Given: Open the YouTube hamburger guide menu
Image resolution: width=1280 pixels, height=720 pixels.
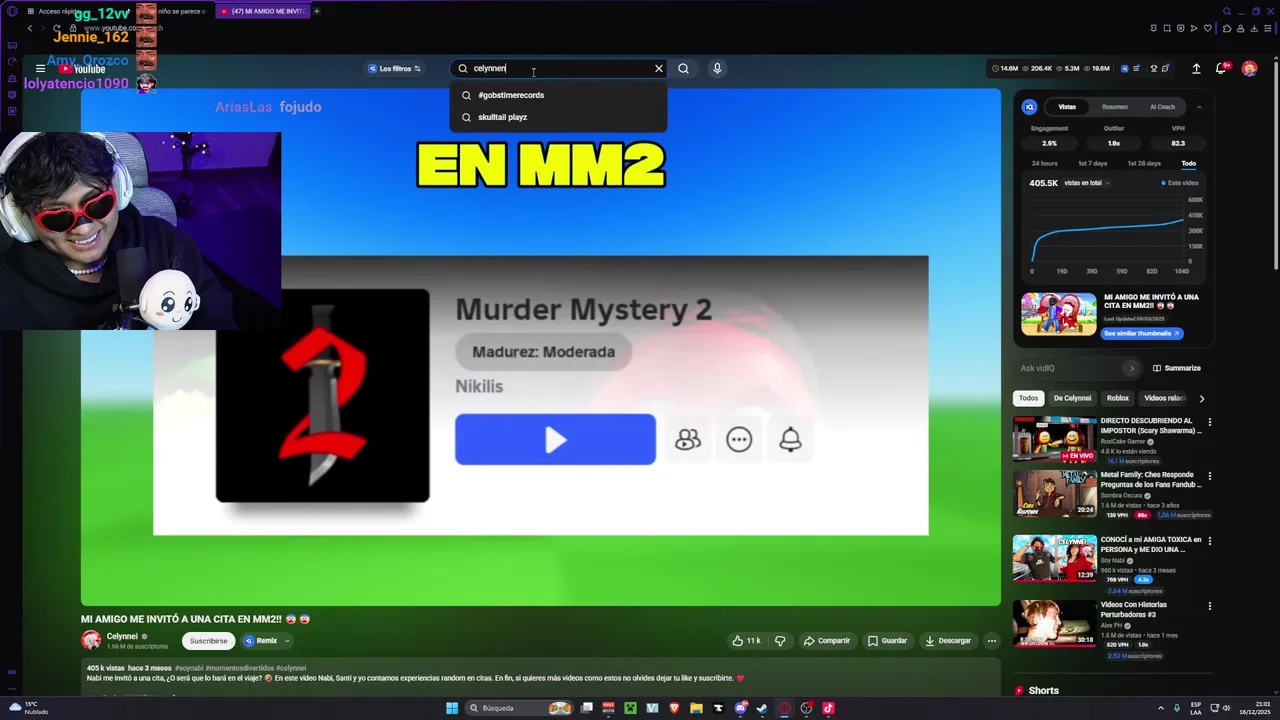Looking at the screenshot, I should point(40,69).
